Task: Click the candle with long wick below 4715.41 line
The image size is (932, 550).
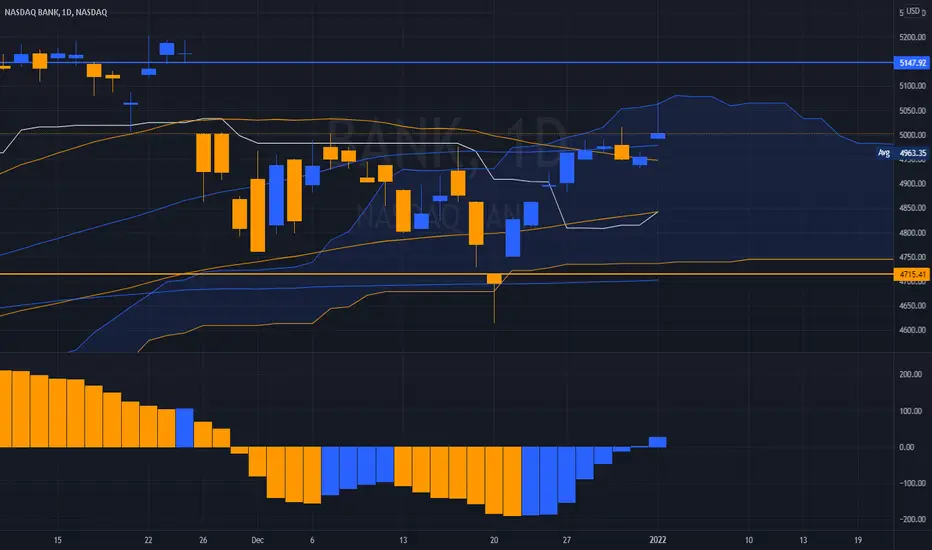Action: click(x=494, y=297)
